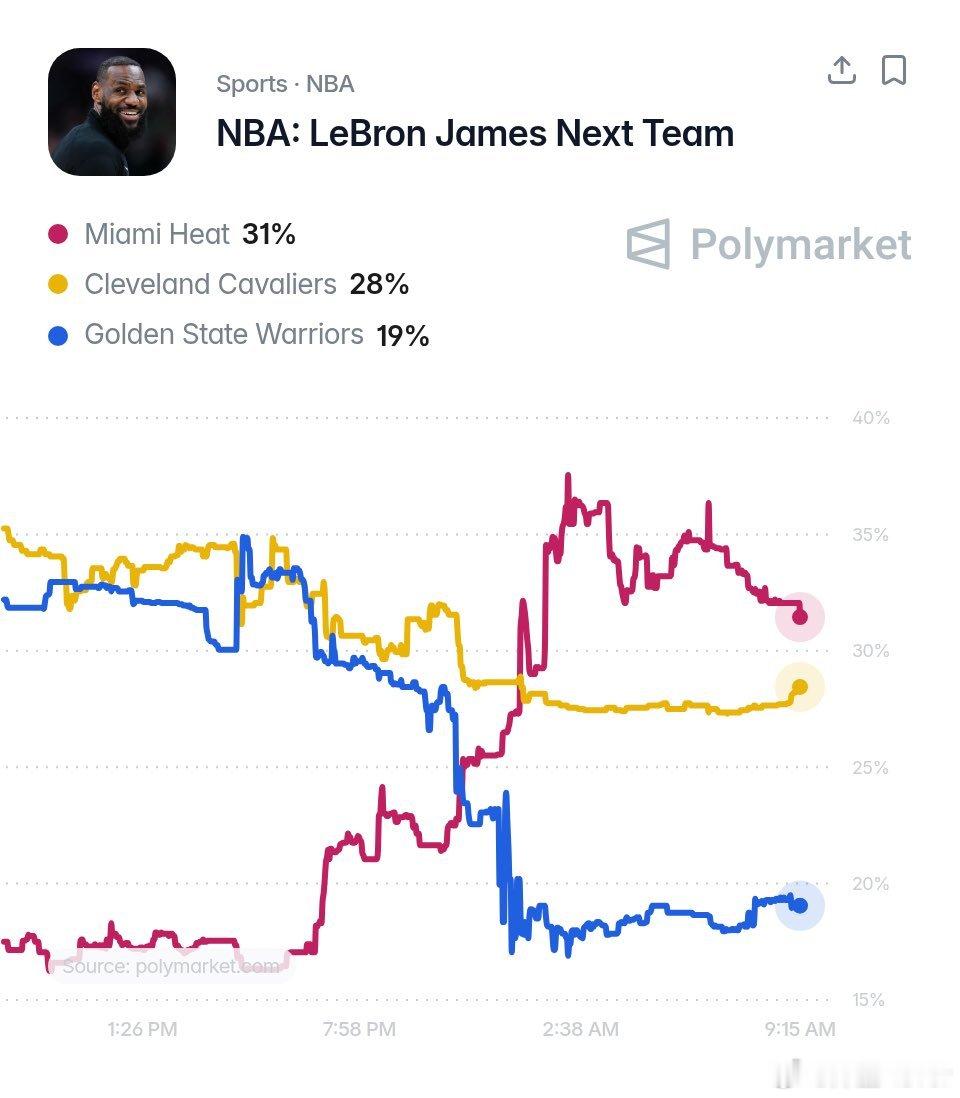
Task: Select the Cleveland Cavaliers yellow legend dot
Action: (x=58, y=284)
